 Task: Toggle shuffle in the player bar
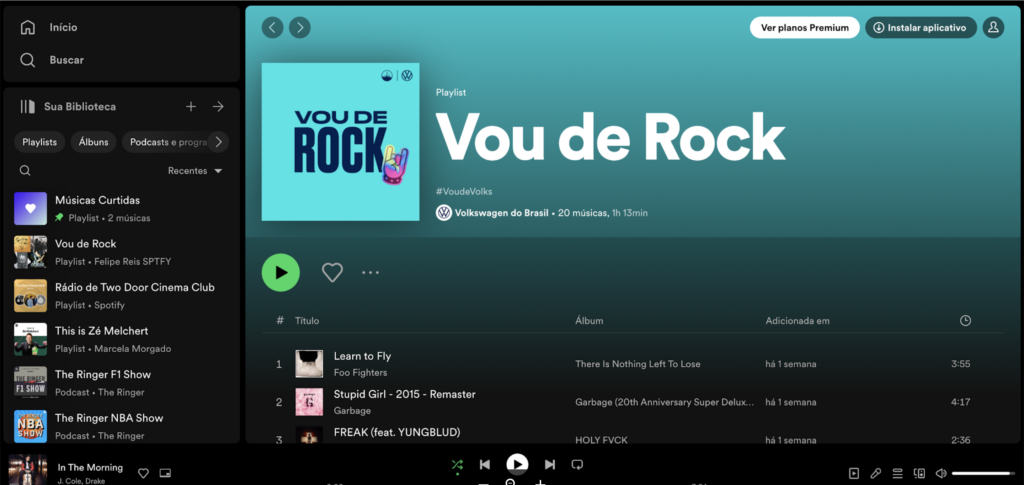[457, 464]
